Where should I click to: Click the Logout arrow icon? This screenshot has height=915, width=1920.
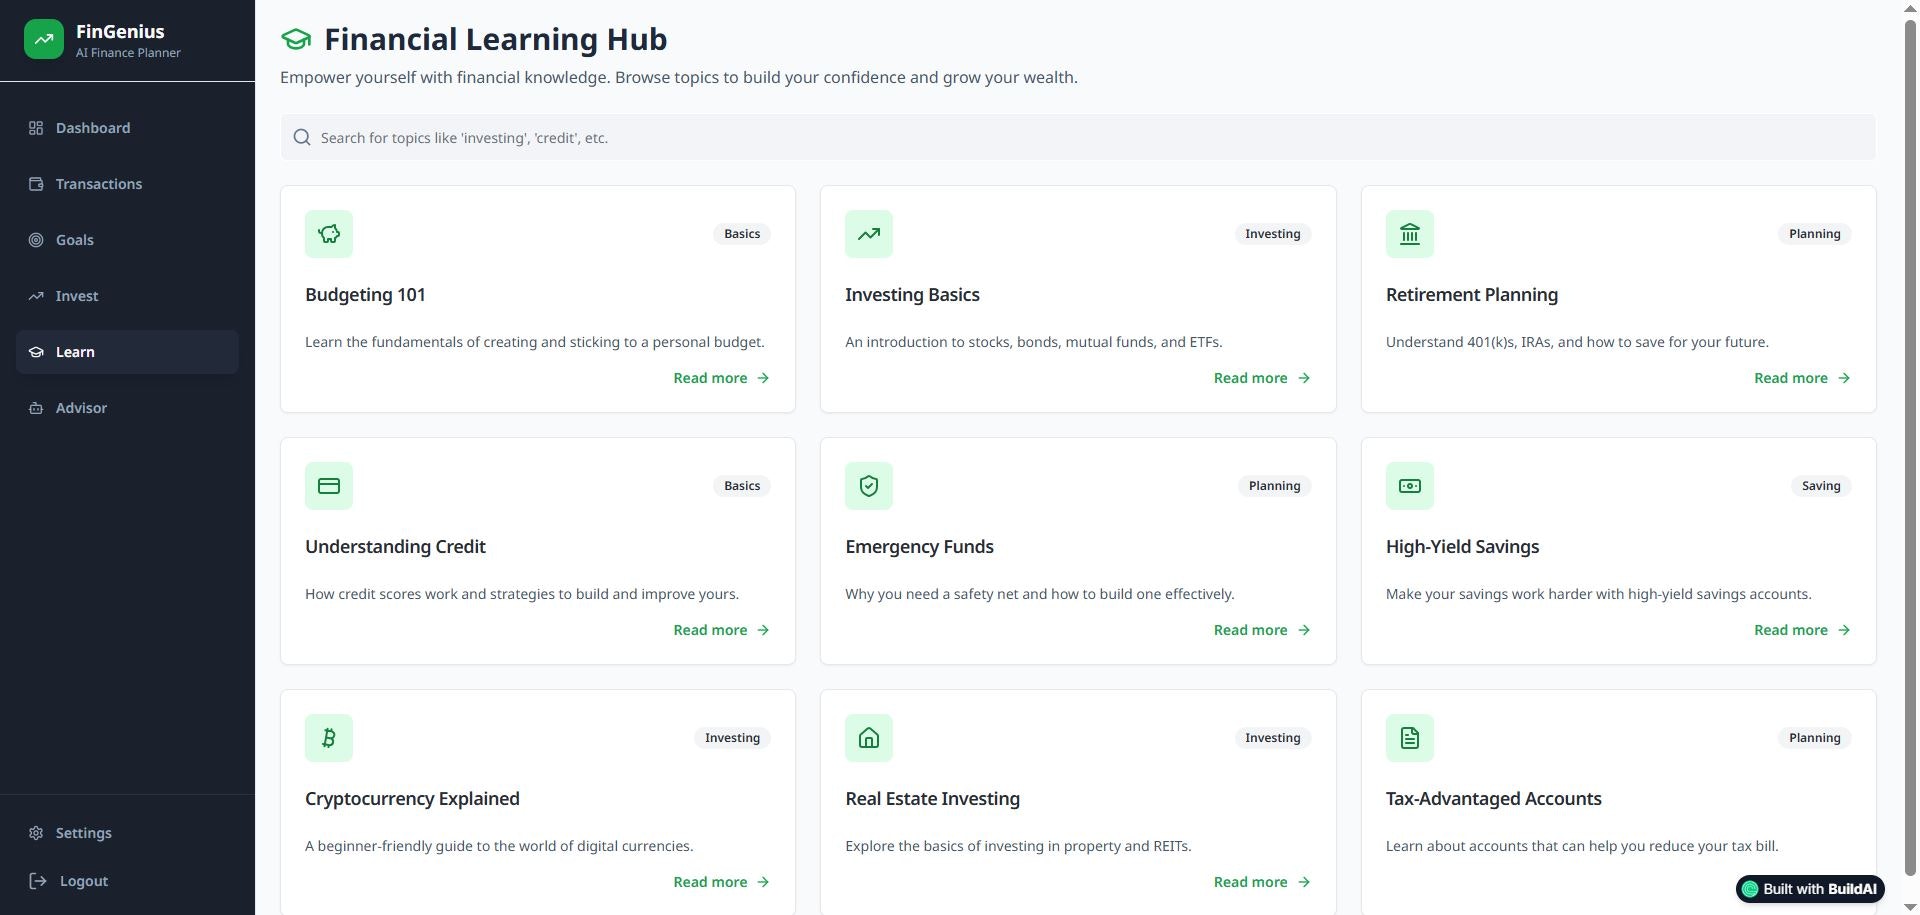38,881
